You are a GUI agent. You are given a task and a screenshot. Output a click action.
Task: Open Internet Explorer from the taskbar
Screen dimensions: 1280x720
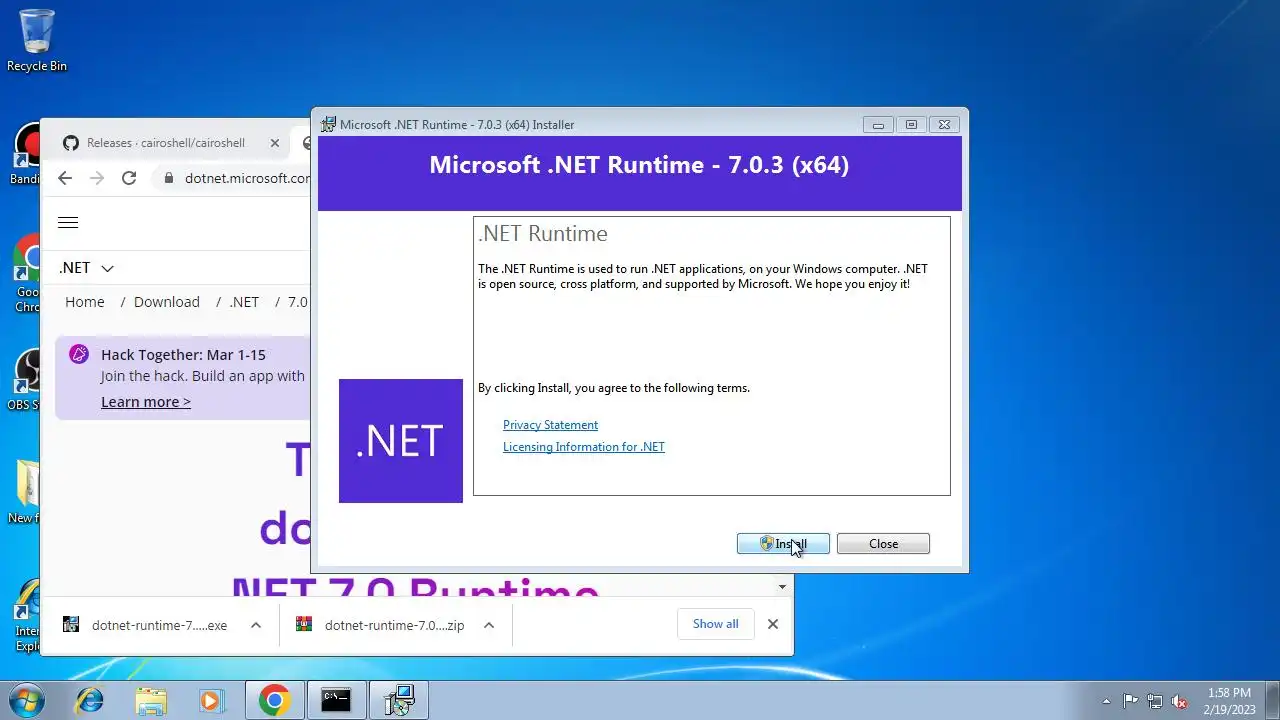[90, 700]
